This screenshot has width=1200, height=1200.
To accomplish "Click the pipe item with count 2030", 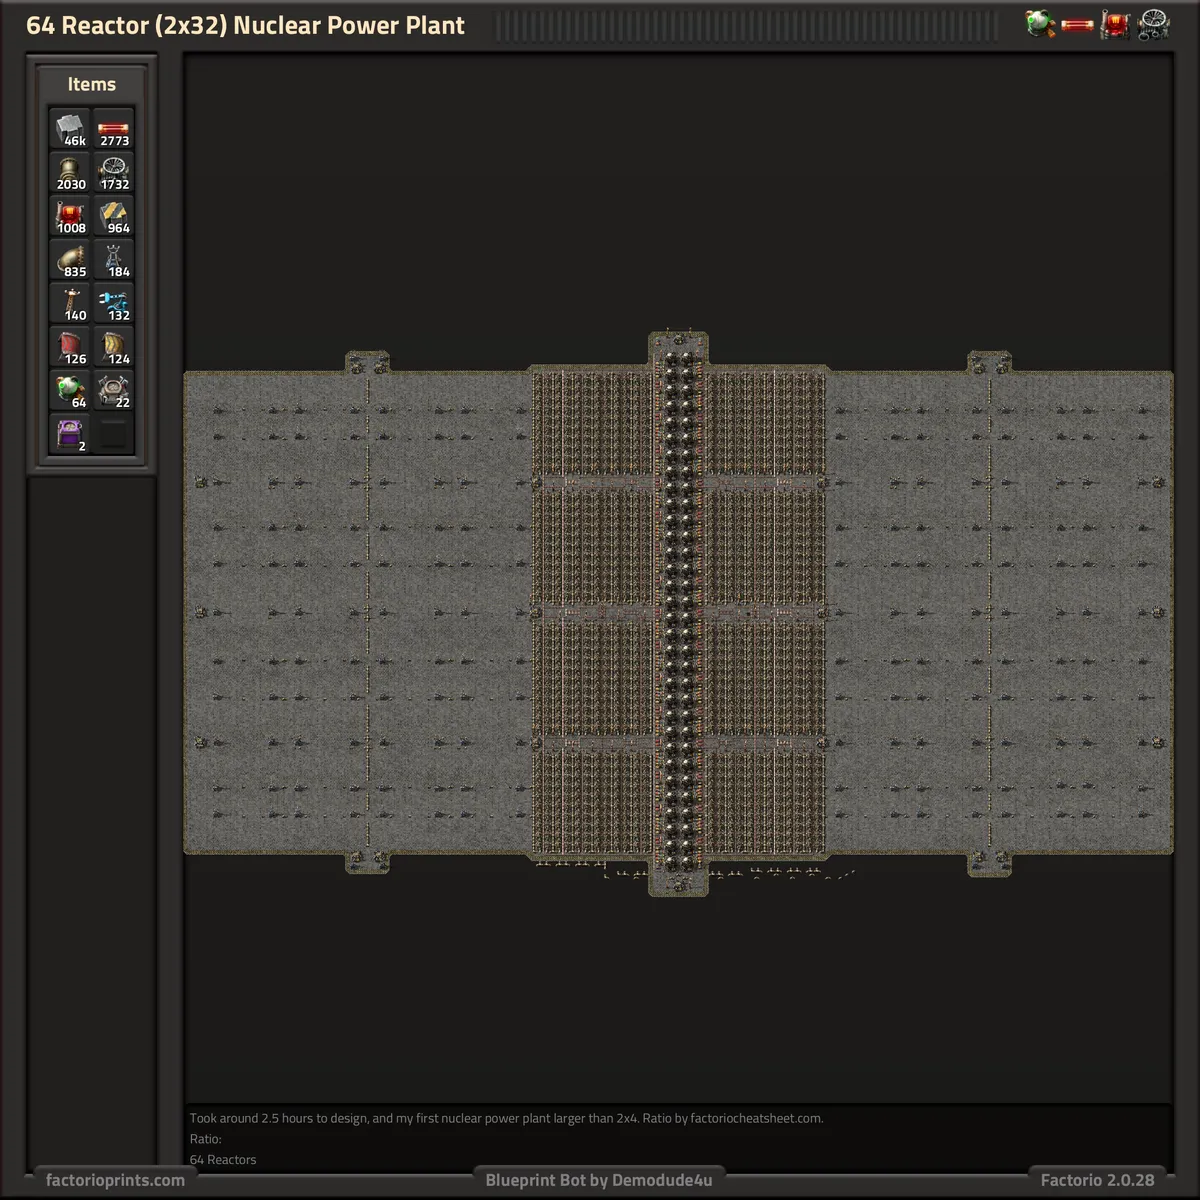I will click(70, 173).
